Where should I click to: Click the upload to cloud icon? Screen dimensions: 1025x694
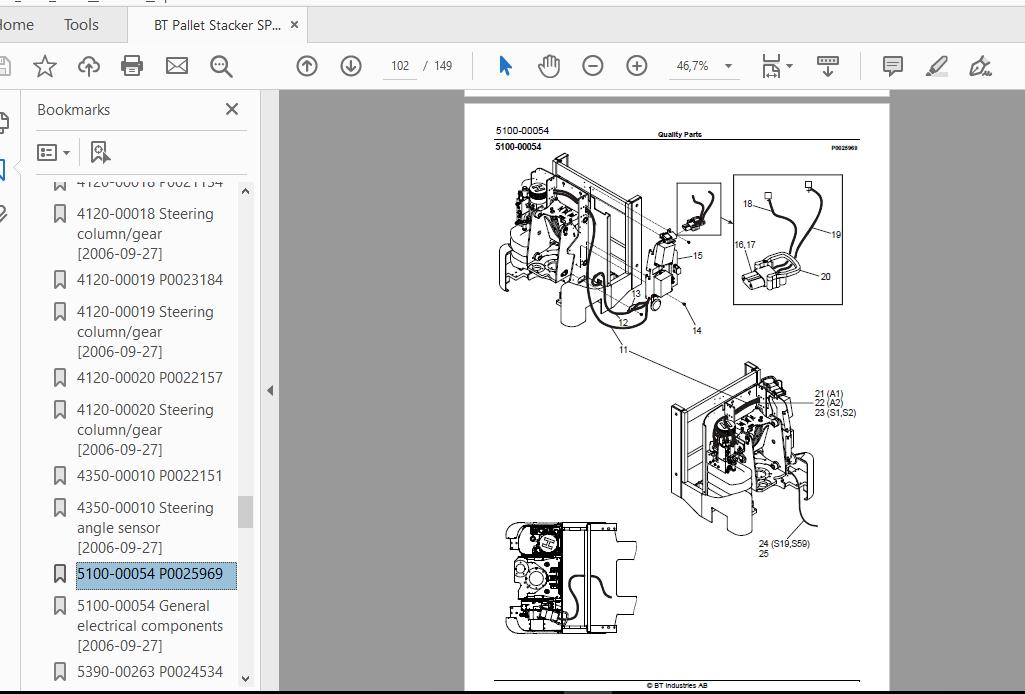[89, 66]
